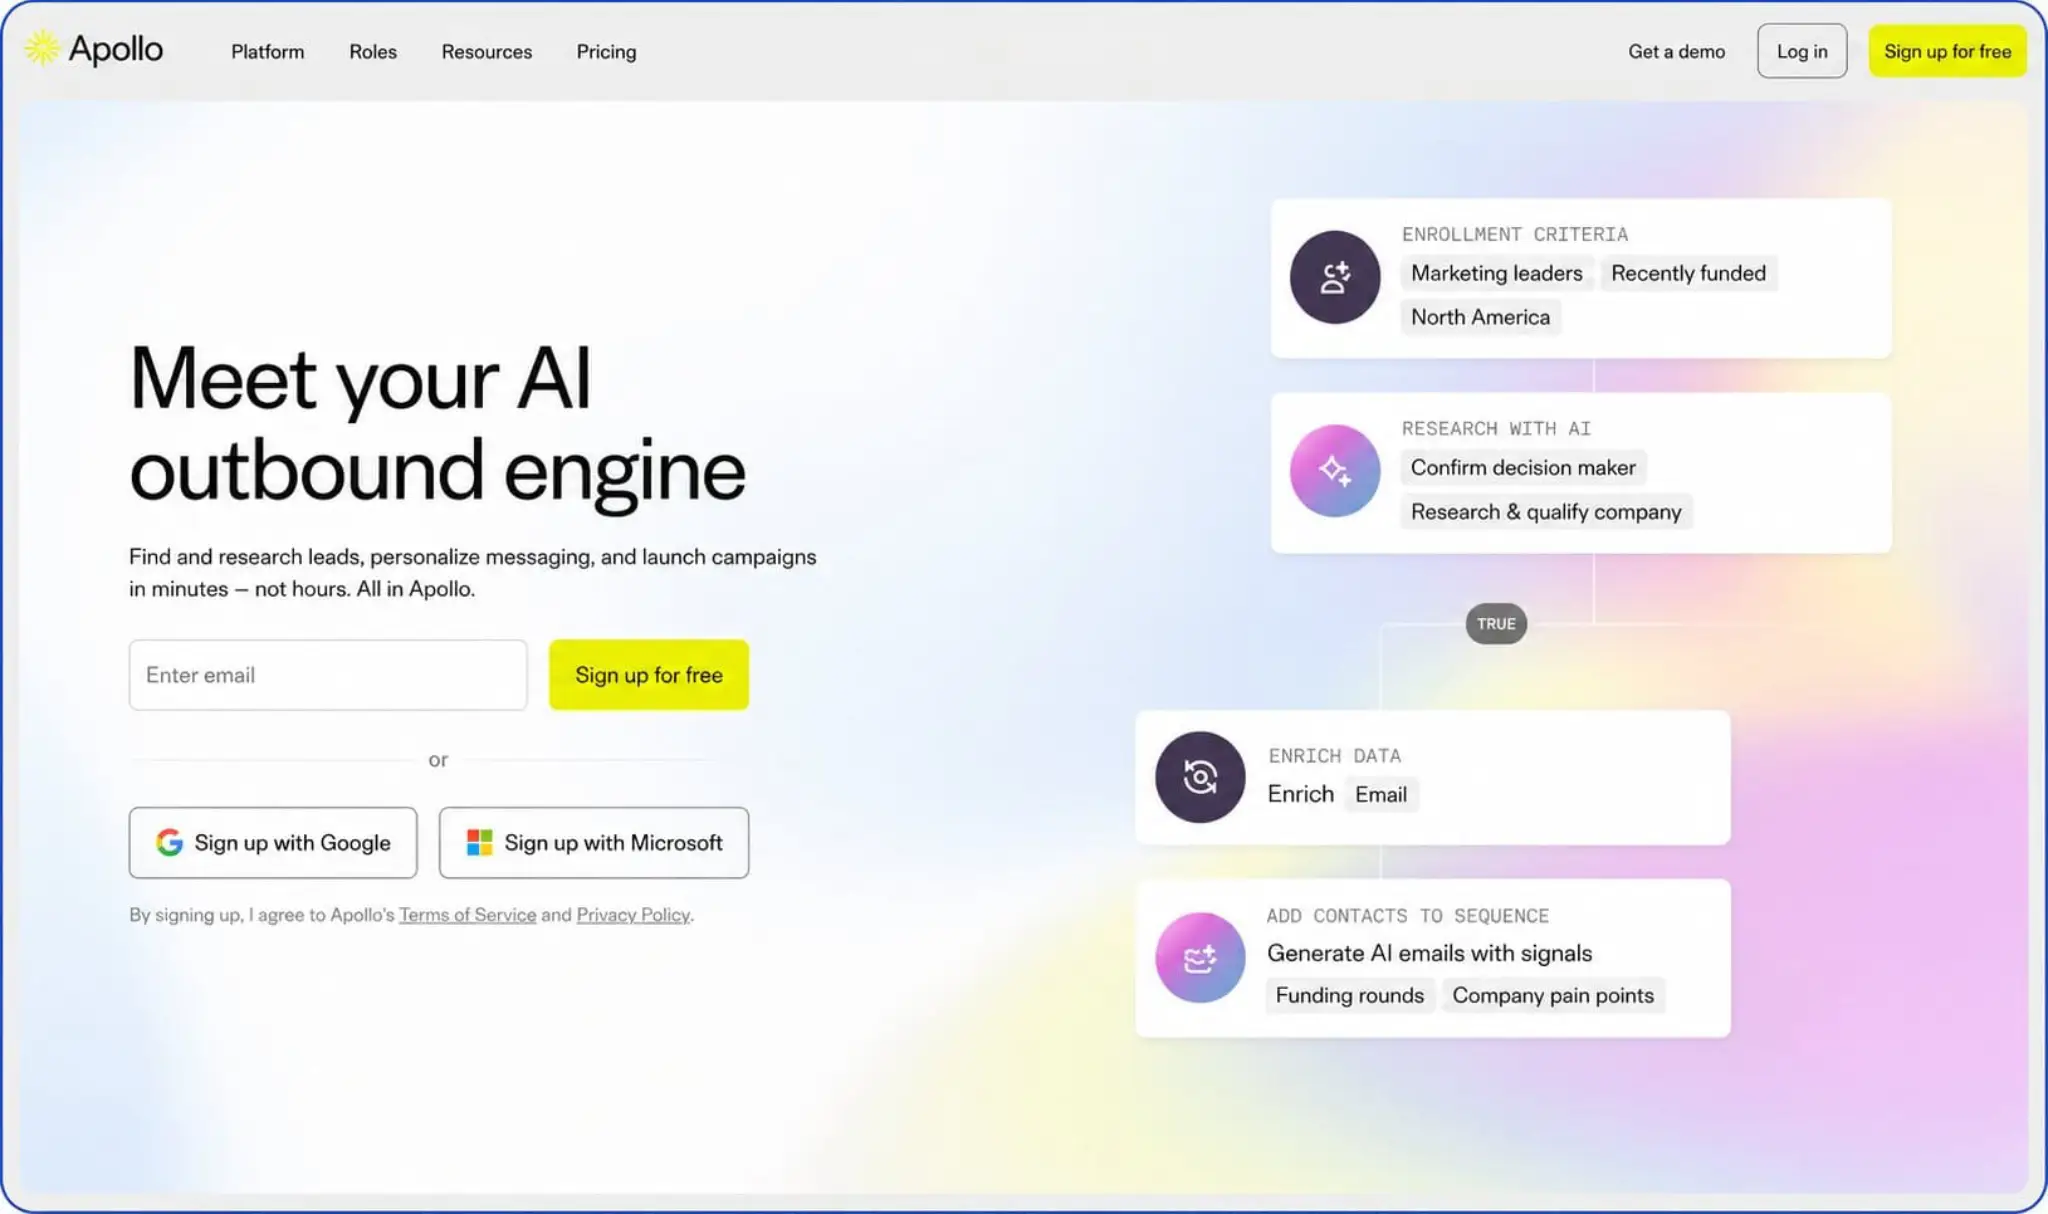Click the Get a demo link
This screenshot has width=2048, height=1214.
pos(1677,51)
